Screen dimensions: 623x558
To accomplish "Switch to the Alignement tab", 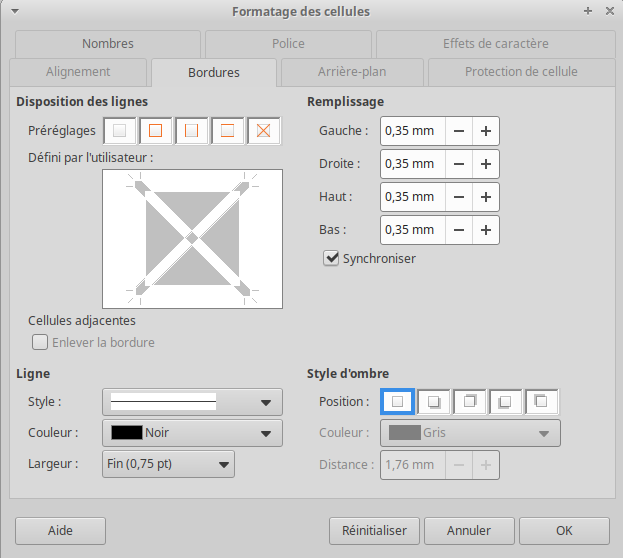I will [x=78, y=72].
